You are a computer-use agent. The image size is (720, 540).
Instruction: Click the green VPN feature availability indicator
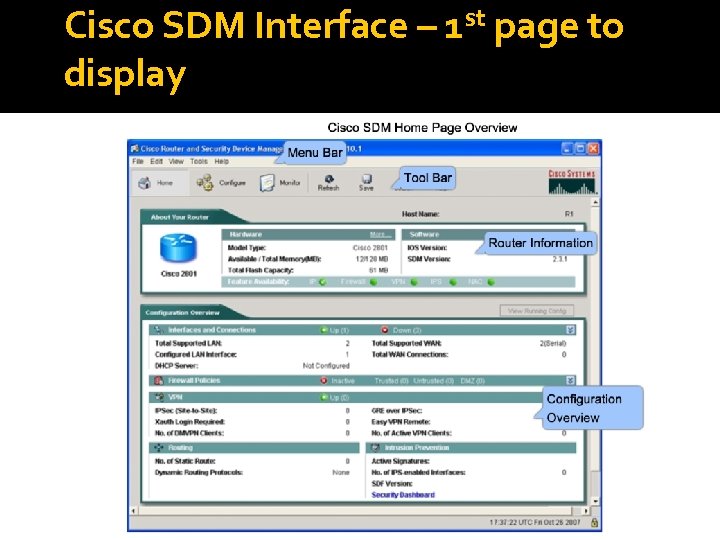[x=414, y=282]
